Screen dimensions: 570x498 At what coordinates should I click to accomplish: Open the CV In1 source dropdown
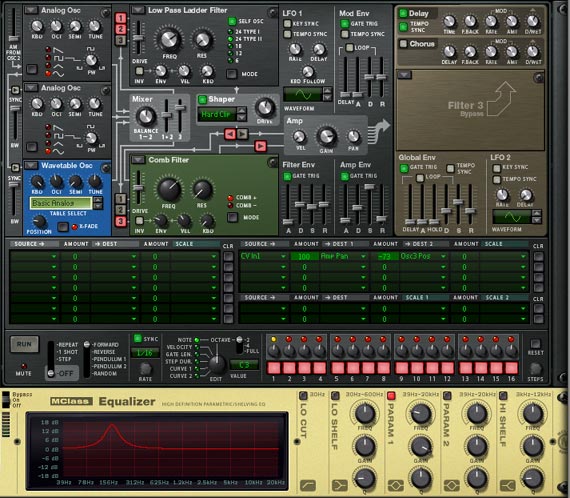pos(283,257)
